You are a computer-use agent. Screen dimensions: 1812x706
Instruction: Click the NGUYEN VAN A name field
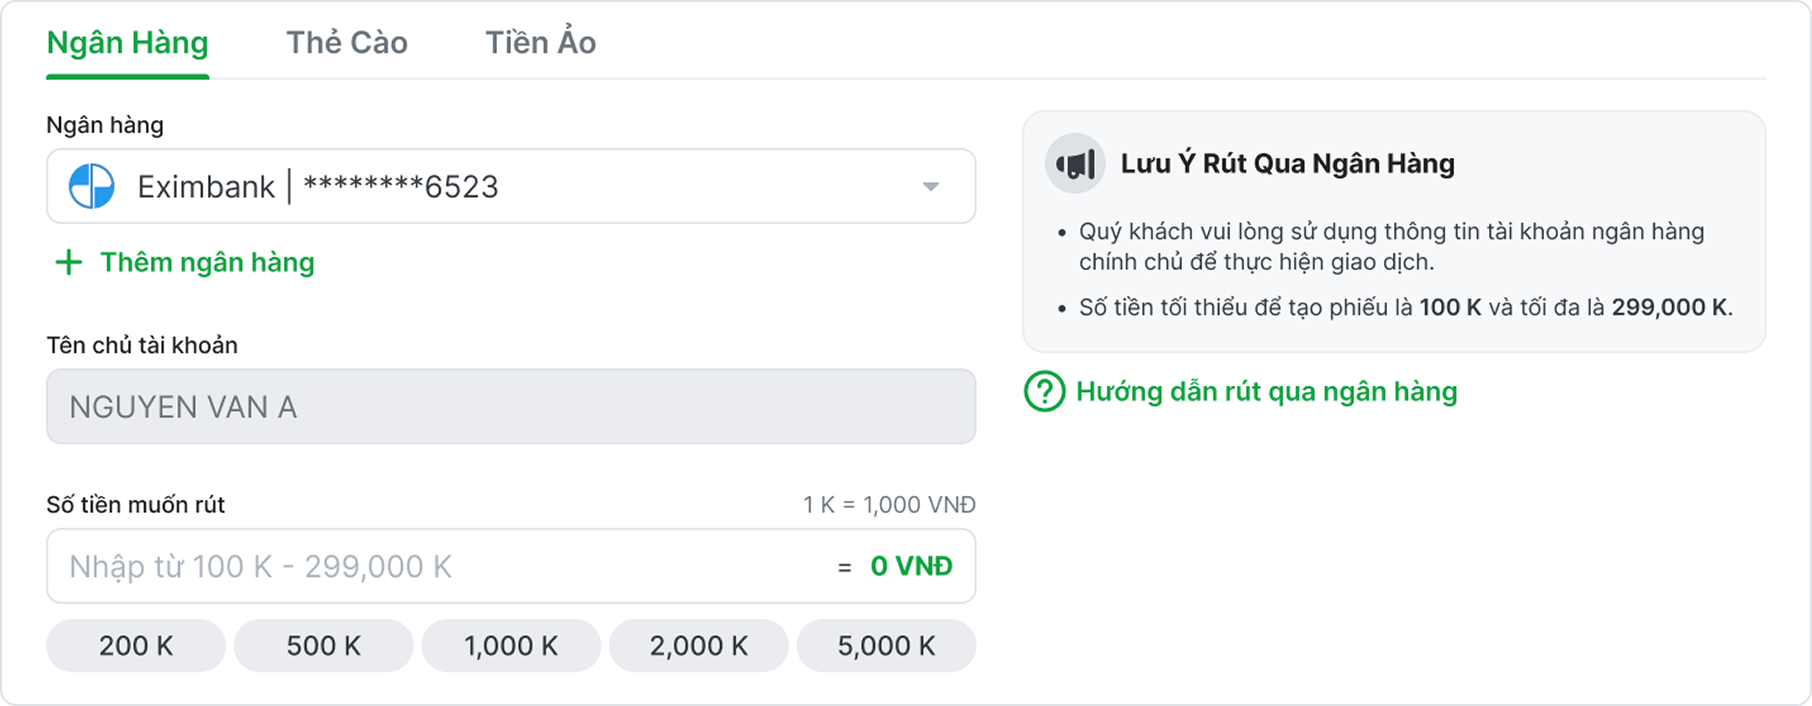click(510, 407)
